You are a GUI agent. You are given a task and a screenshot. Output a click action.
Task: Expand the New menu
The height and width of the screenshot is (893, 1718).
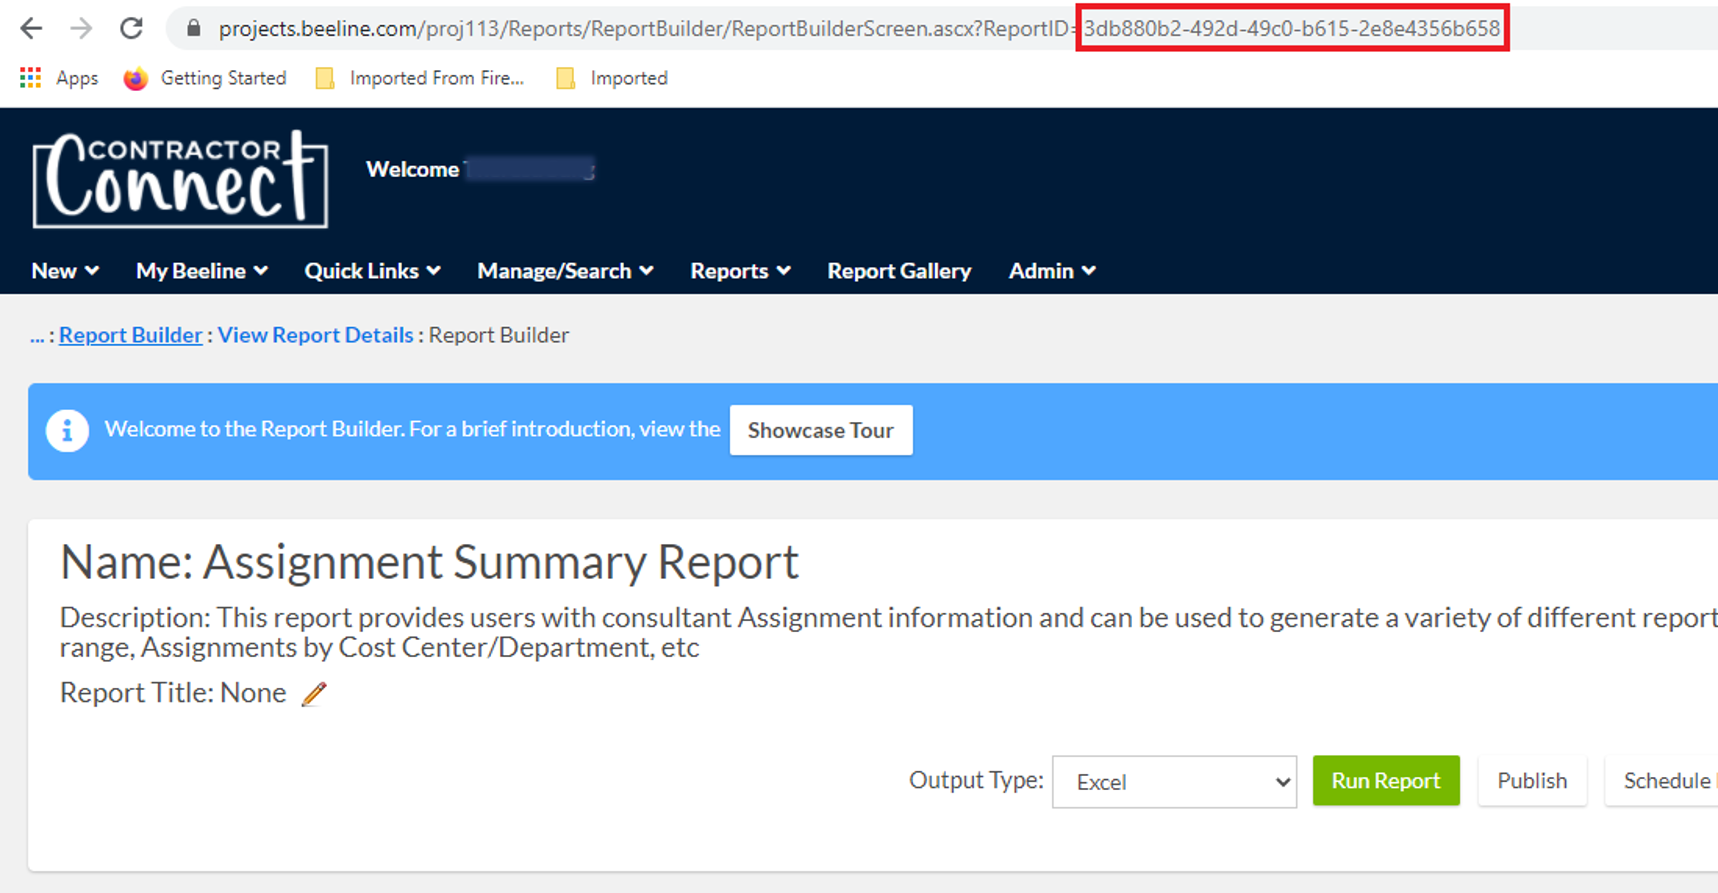coord(65,271)
